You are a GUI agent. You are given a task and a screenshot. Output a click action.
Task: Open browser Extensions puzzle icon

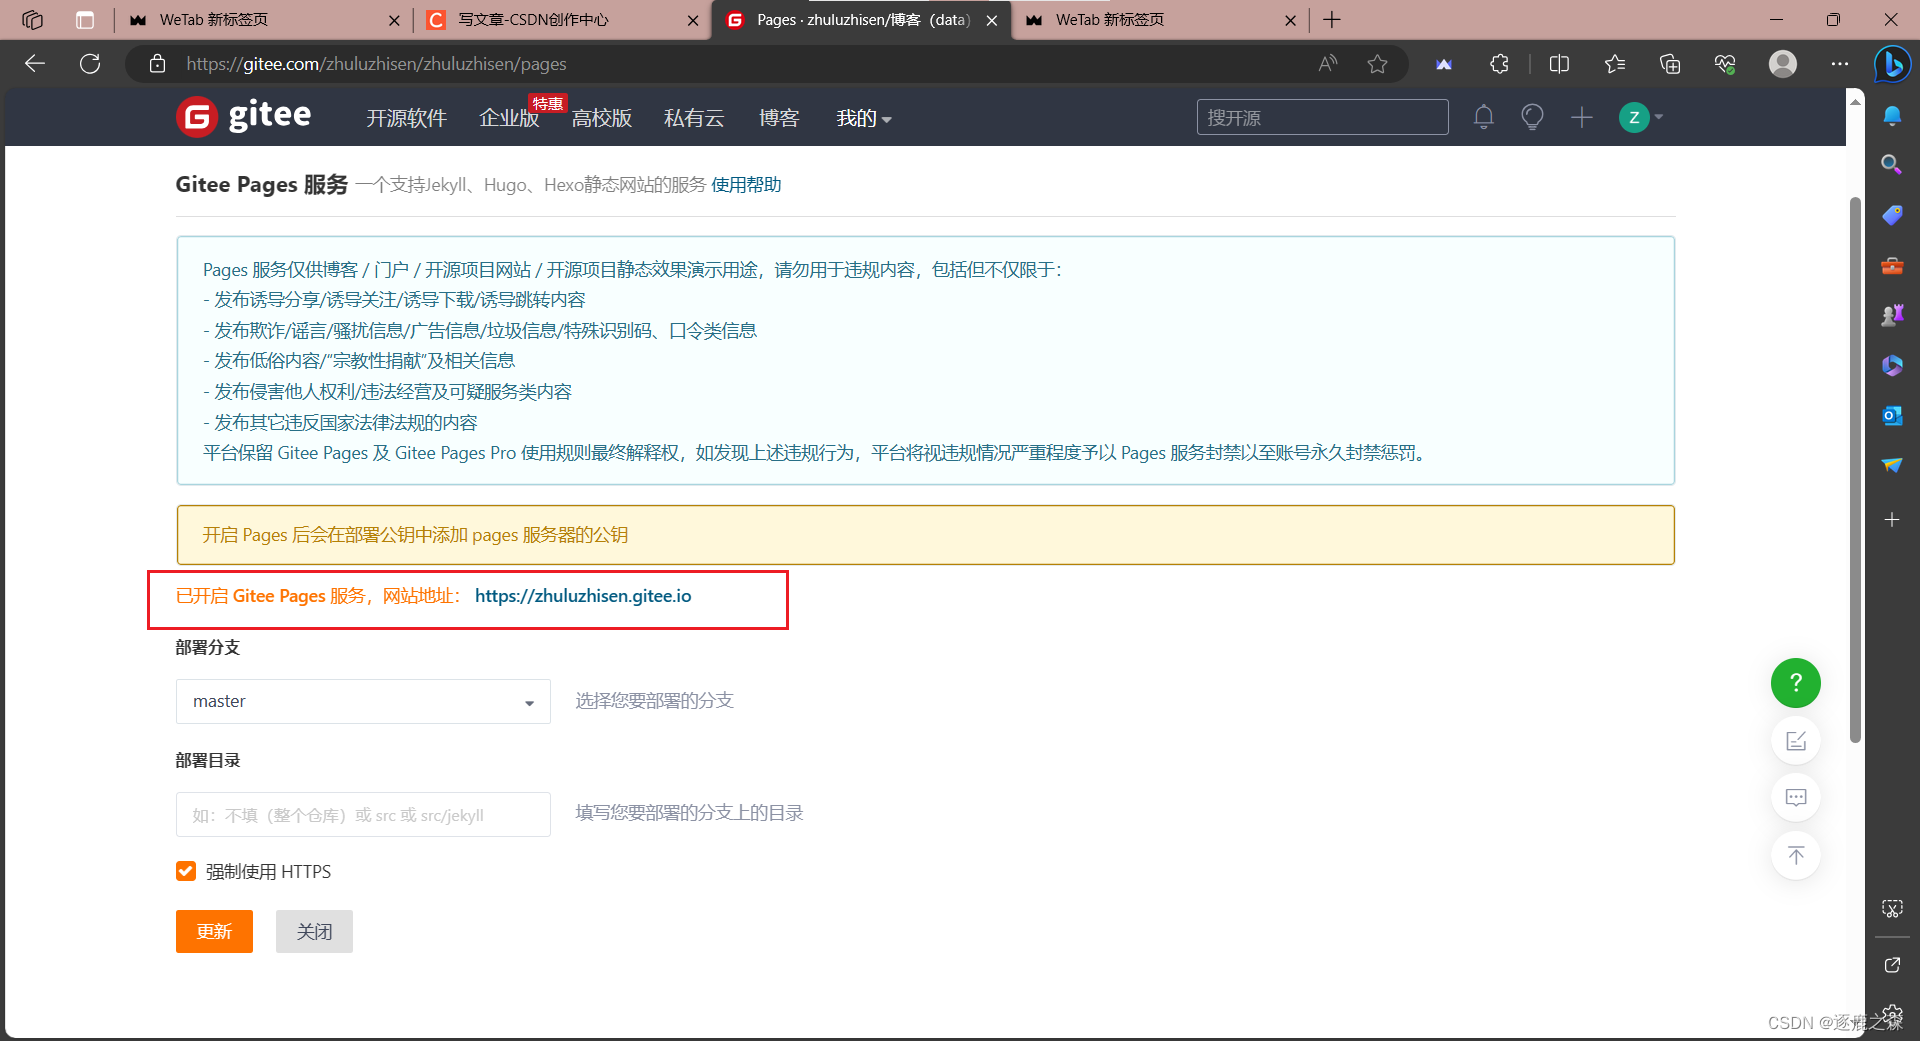(1499, 64)
